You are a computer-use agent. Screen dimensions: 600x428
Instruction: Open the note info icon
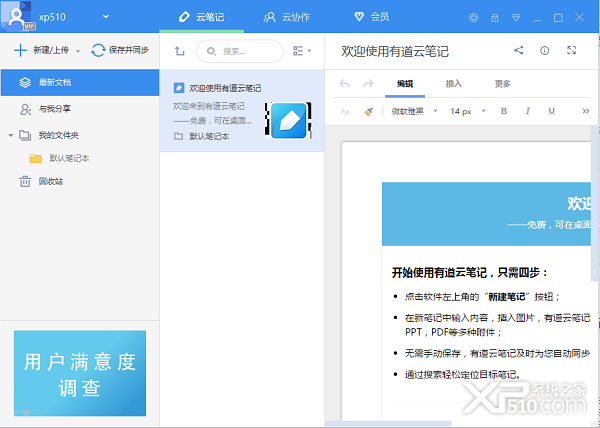pos(545,50)
